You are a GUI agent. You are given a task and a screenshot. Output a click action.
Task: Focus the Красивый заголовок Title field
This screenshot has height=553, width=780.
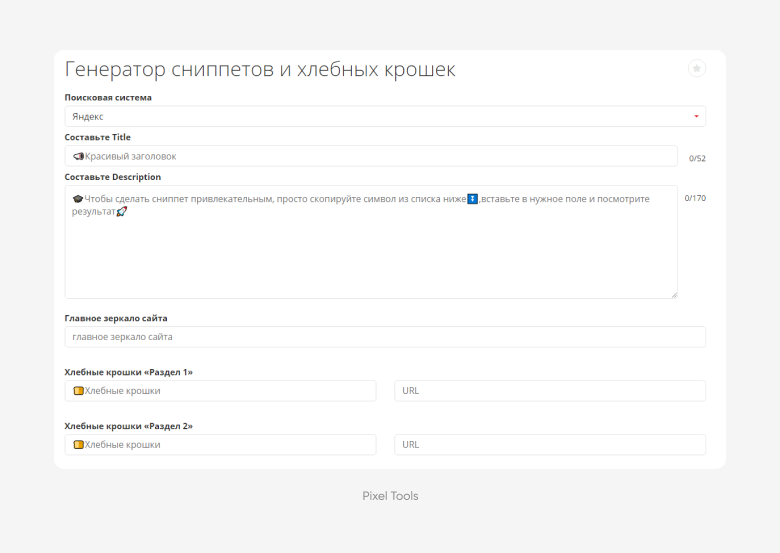pos(371,156)
